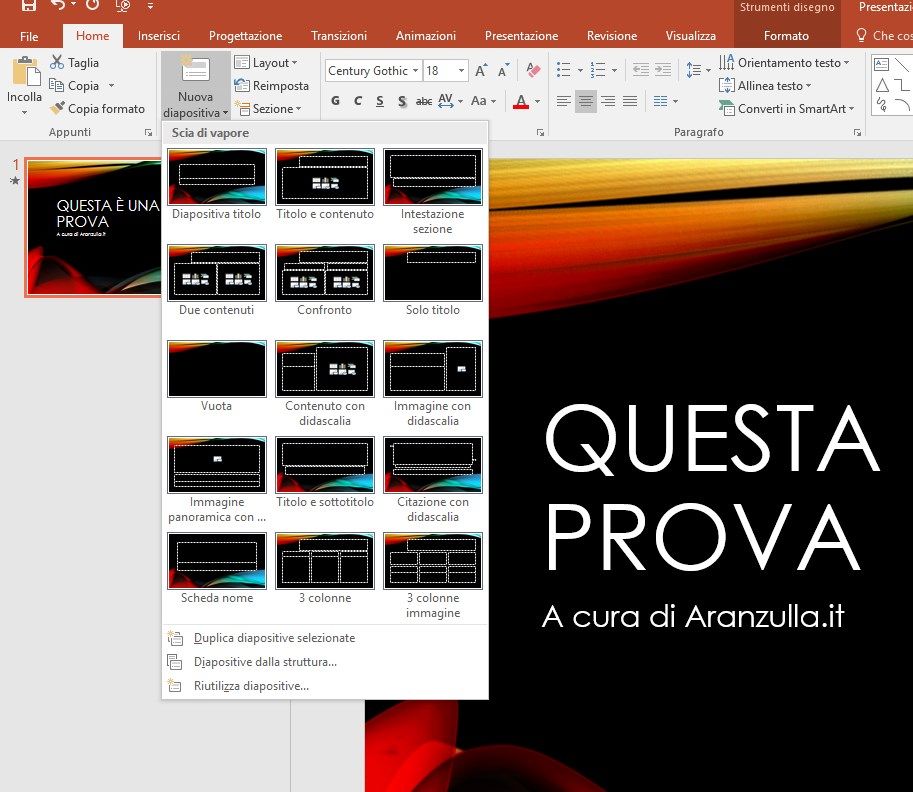Increase font size with Aumenta dimensione icon
913x792 pixels.
tap(481, 67)
